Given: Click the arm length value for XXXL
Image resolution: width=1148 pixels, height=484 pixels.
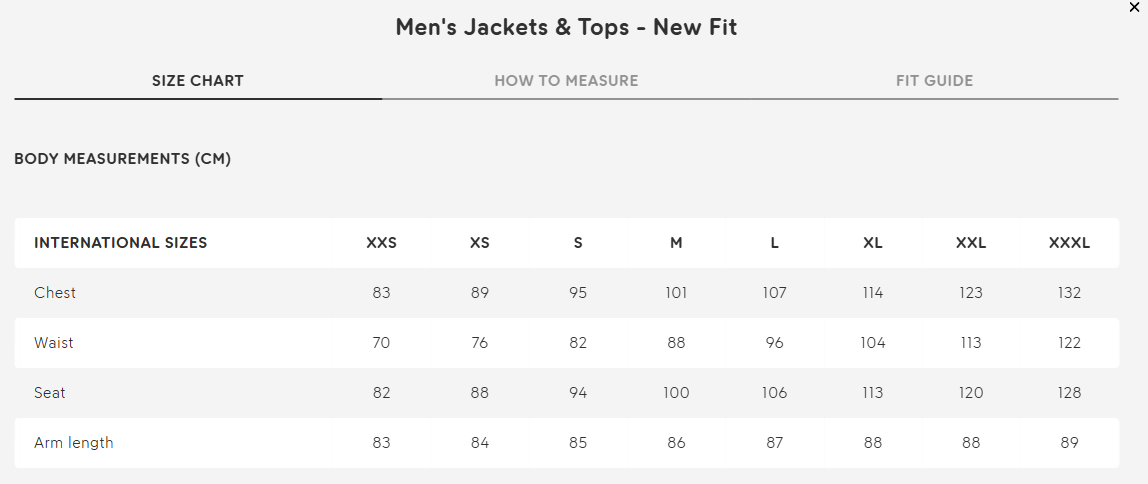Looking at the screenshot, I should (x=1069, y=443).
